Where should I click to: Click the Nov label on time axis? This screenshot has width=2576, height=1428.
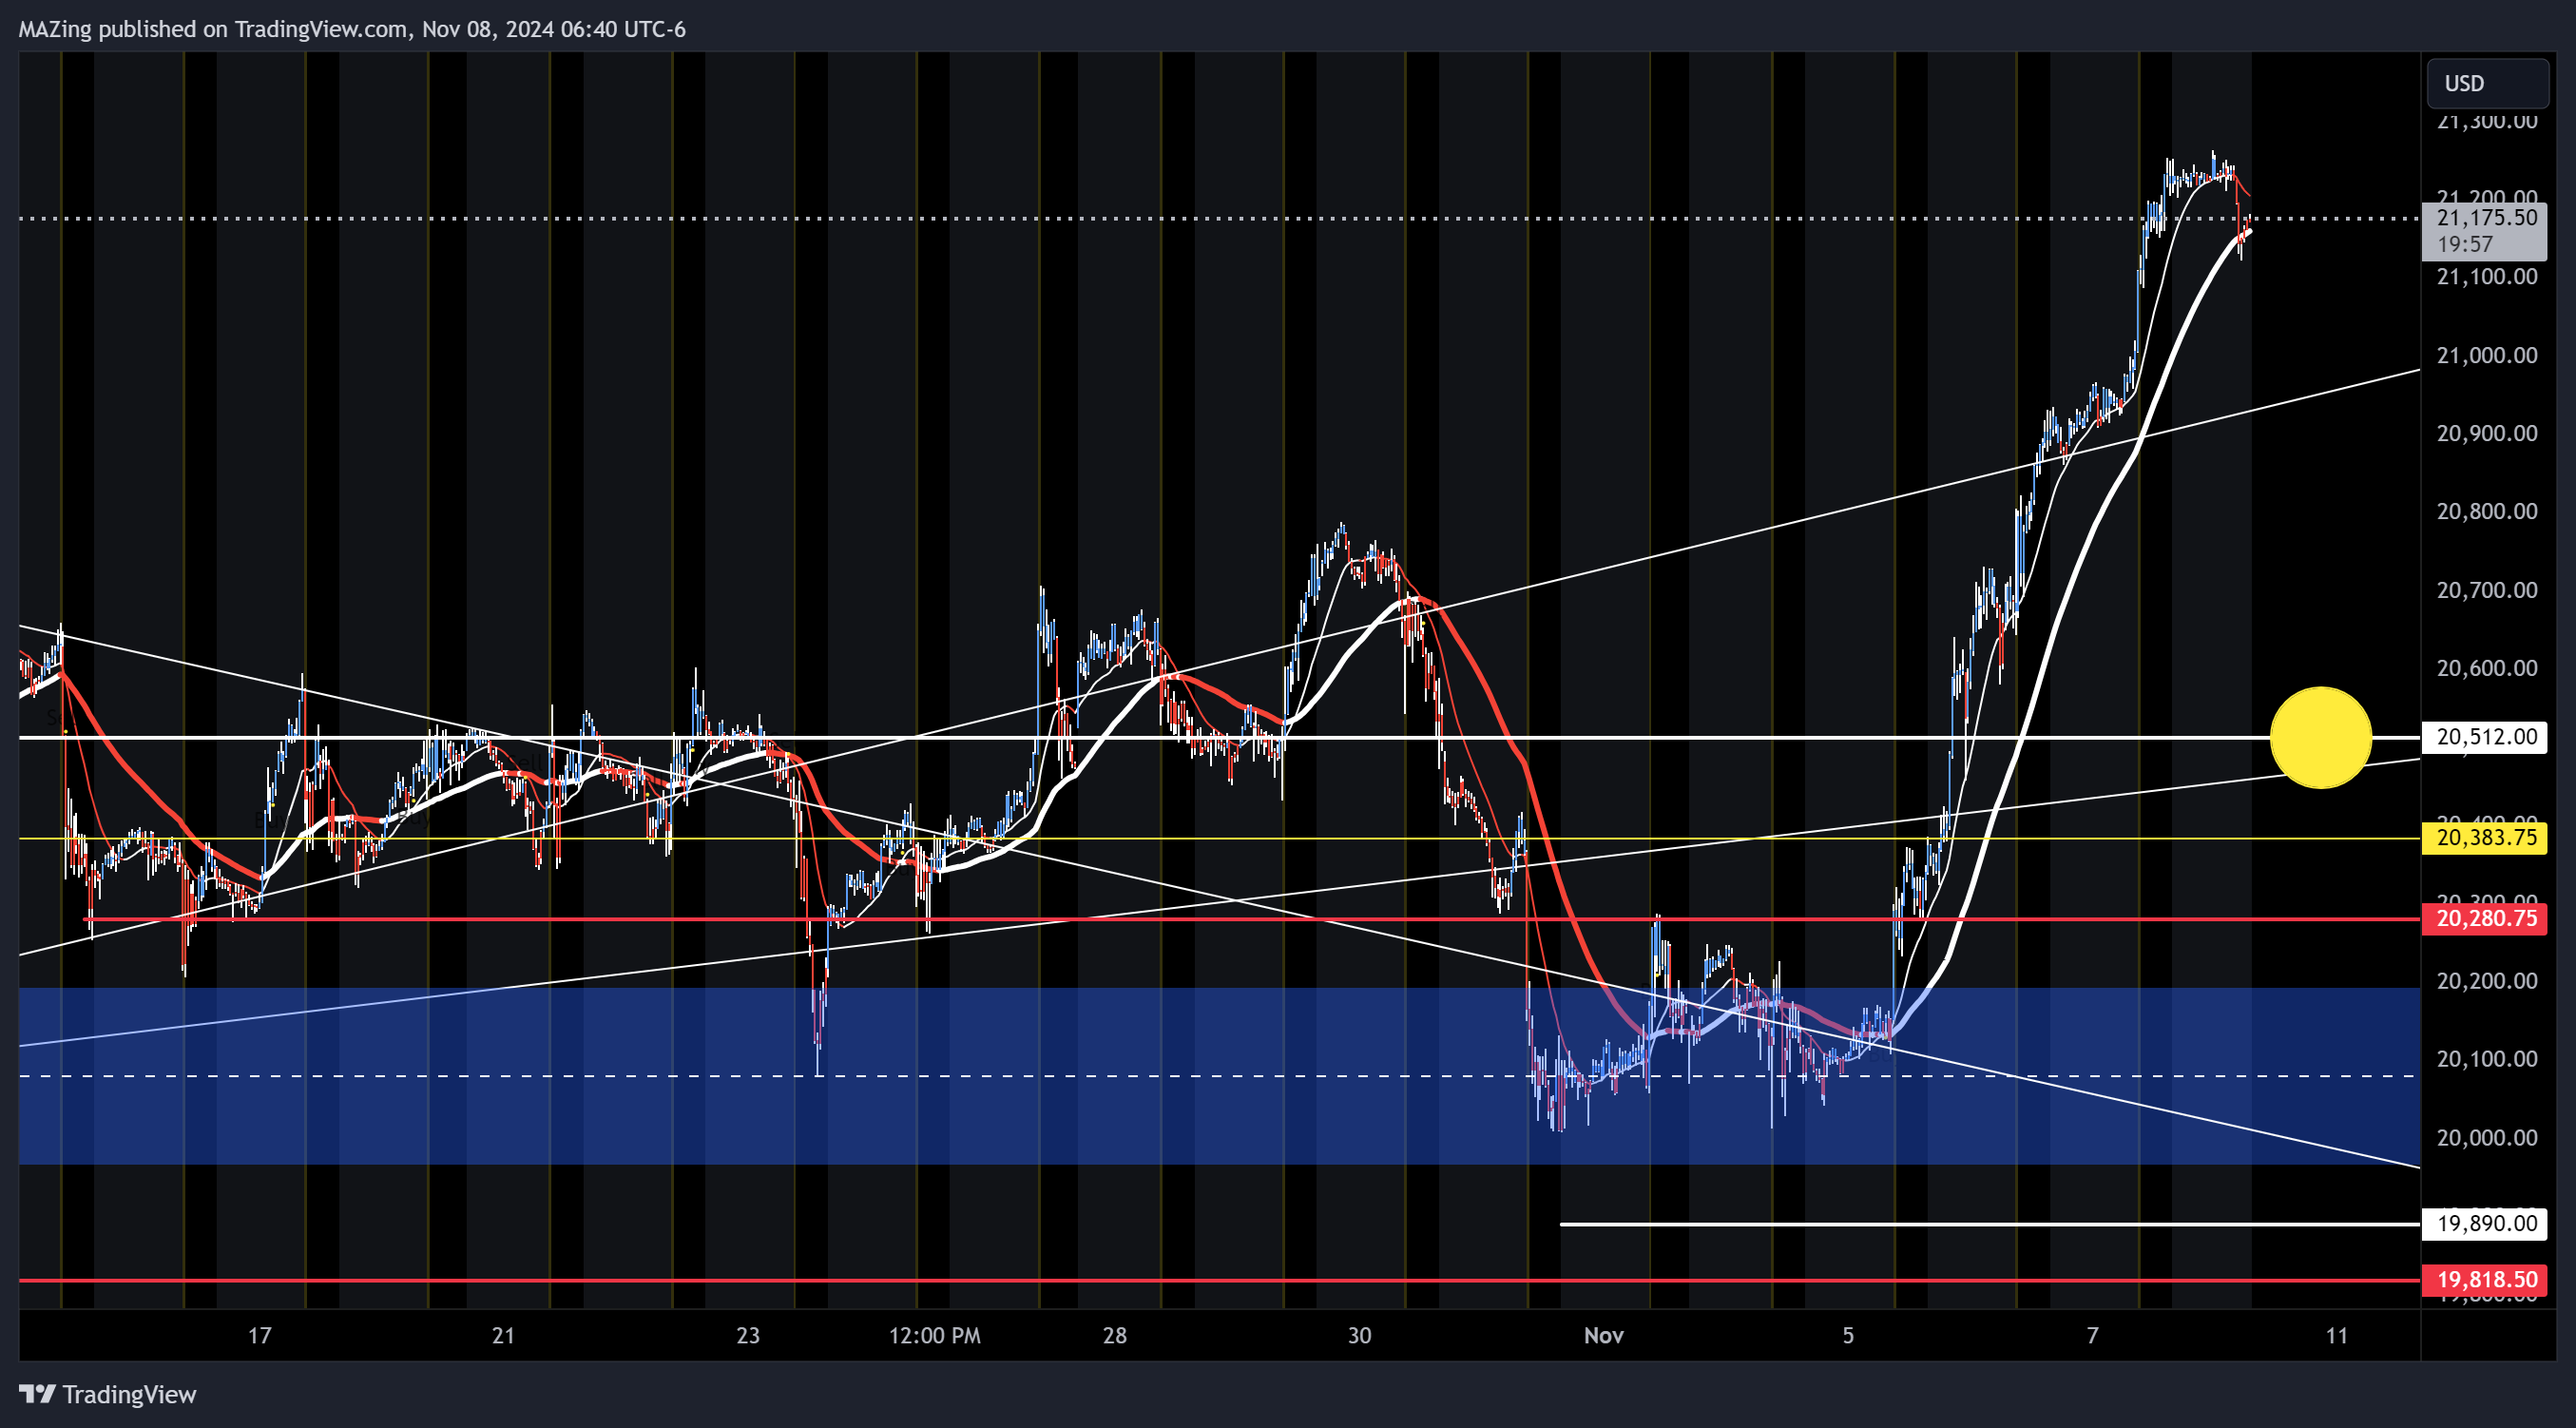pos(1603,1336)
